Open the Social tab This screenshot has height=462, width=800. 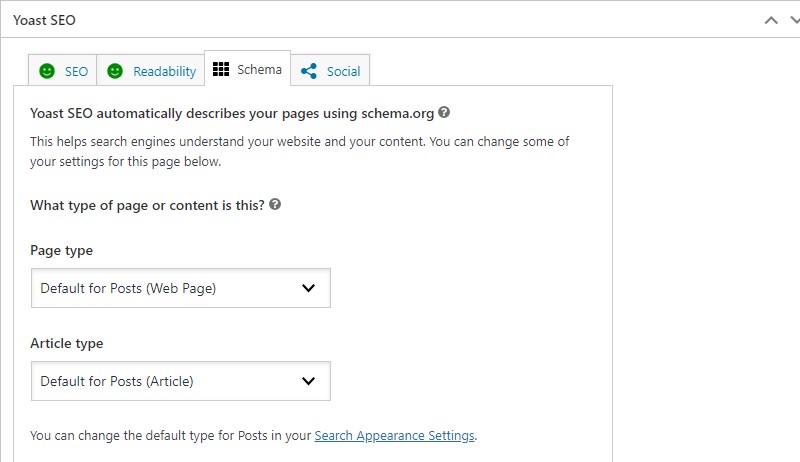pyautogui.click(x=330, y=70)
